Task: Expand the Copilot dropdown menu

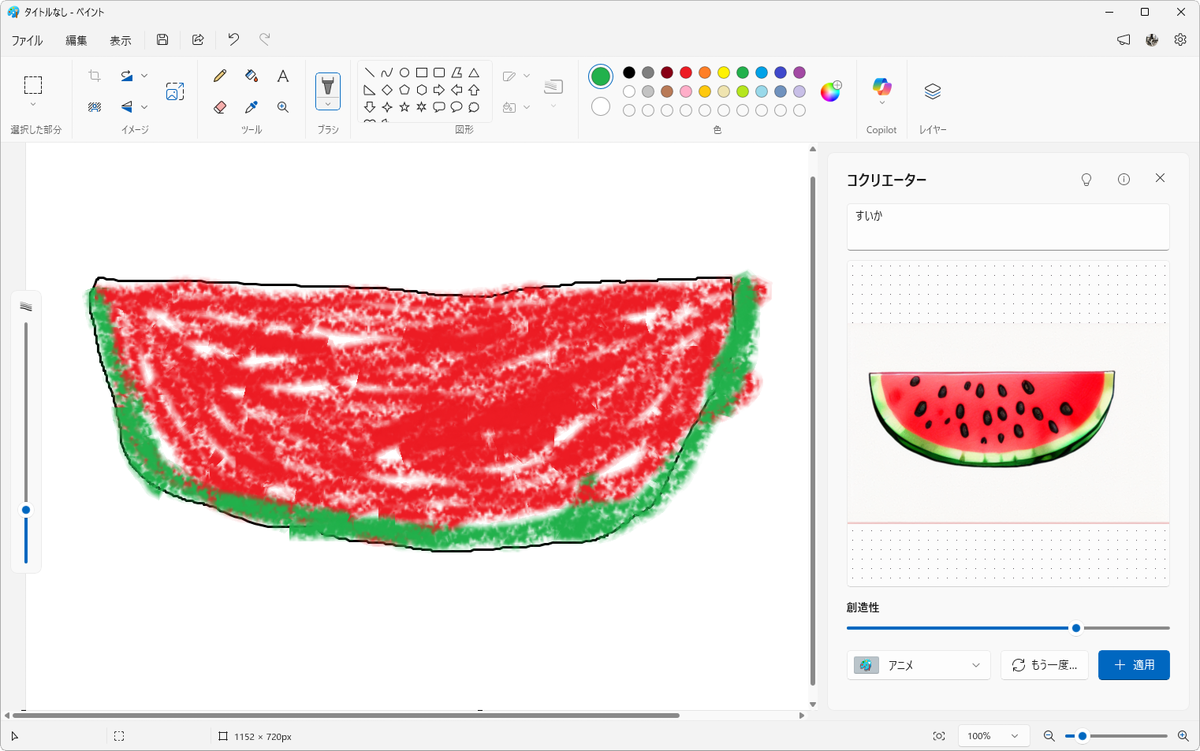Action: [881, 103]
